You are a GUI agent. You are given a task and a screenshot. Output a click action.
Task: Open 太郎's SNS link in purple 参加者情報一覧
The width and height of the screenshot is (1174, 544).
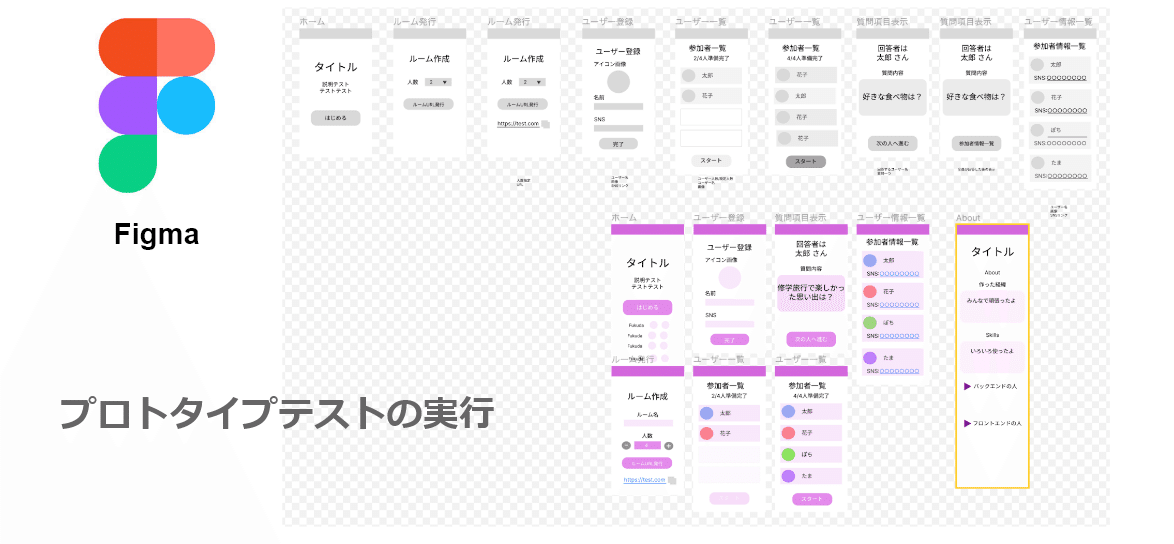[899, 274]
